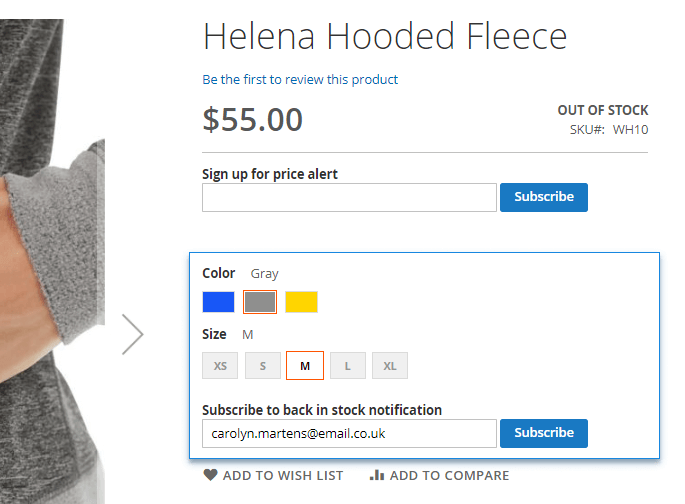The height and width of the screenshot is (504, 685).
Task: Select the blue color swatch
Action: pyautogui.click(x=218, y=302)
